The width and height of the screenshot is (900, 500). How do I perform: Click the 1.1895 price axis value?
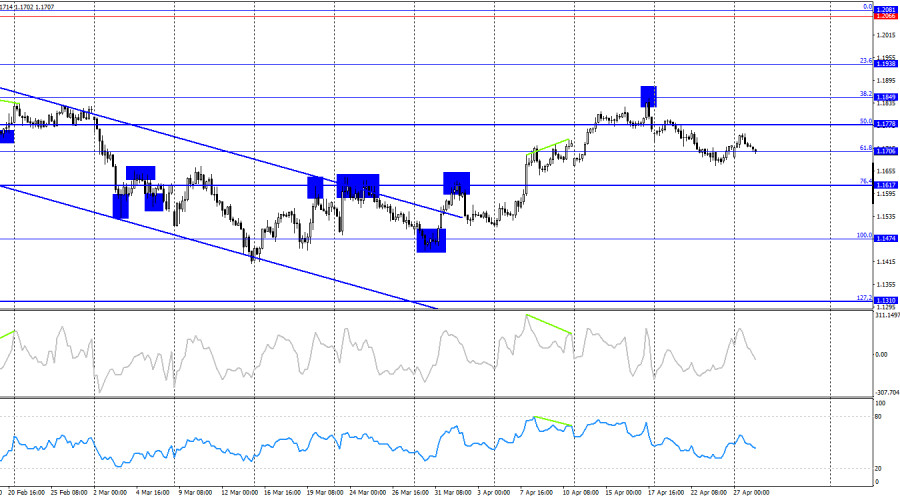tap(886, 80)
